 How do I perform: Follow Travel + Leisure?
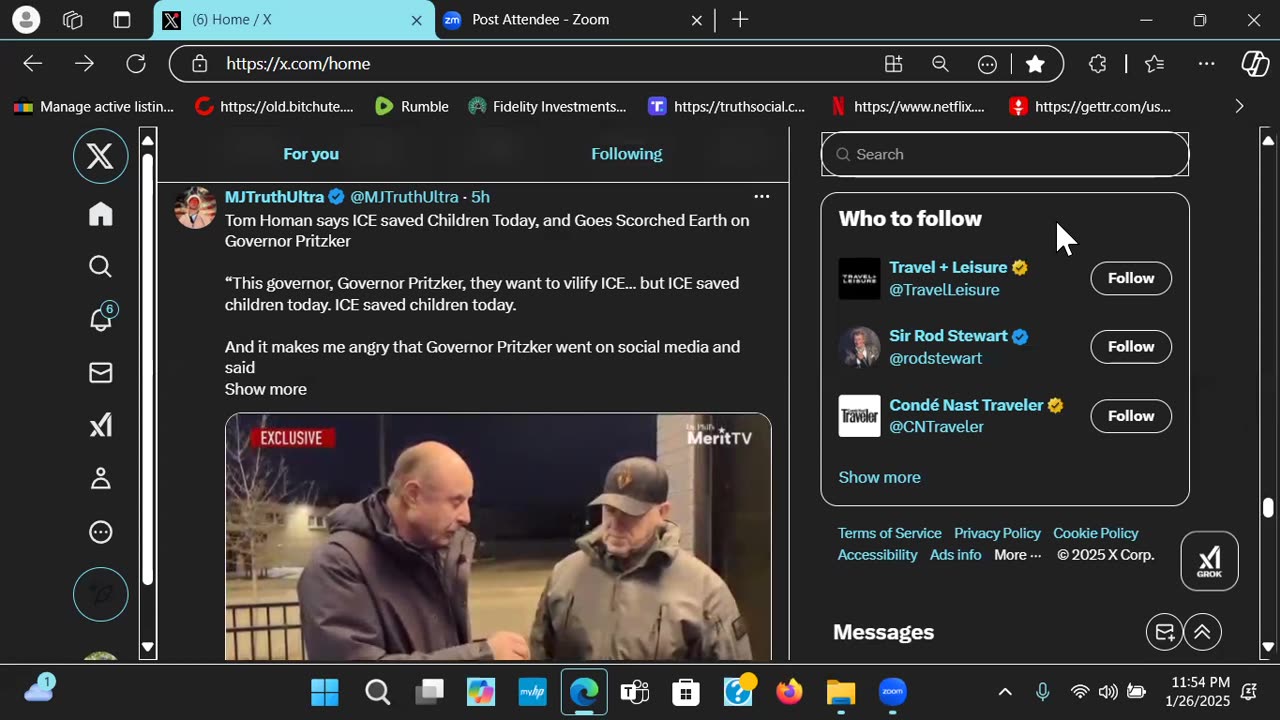pyautogui.click(x=1131, y=278)
